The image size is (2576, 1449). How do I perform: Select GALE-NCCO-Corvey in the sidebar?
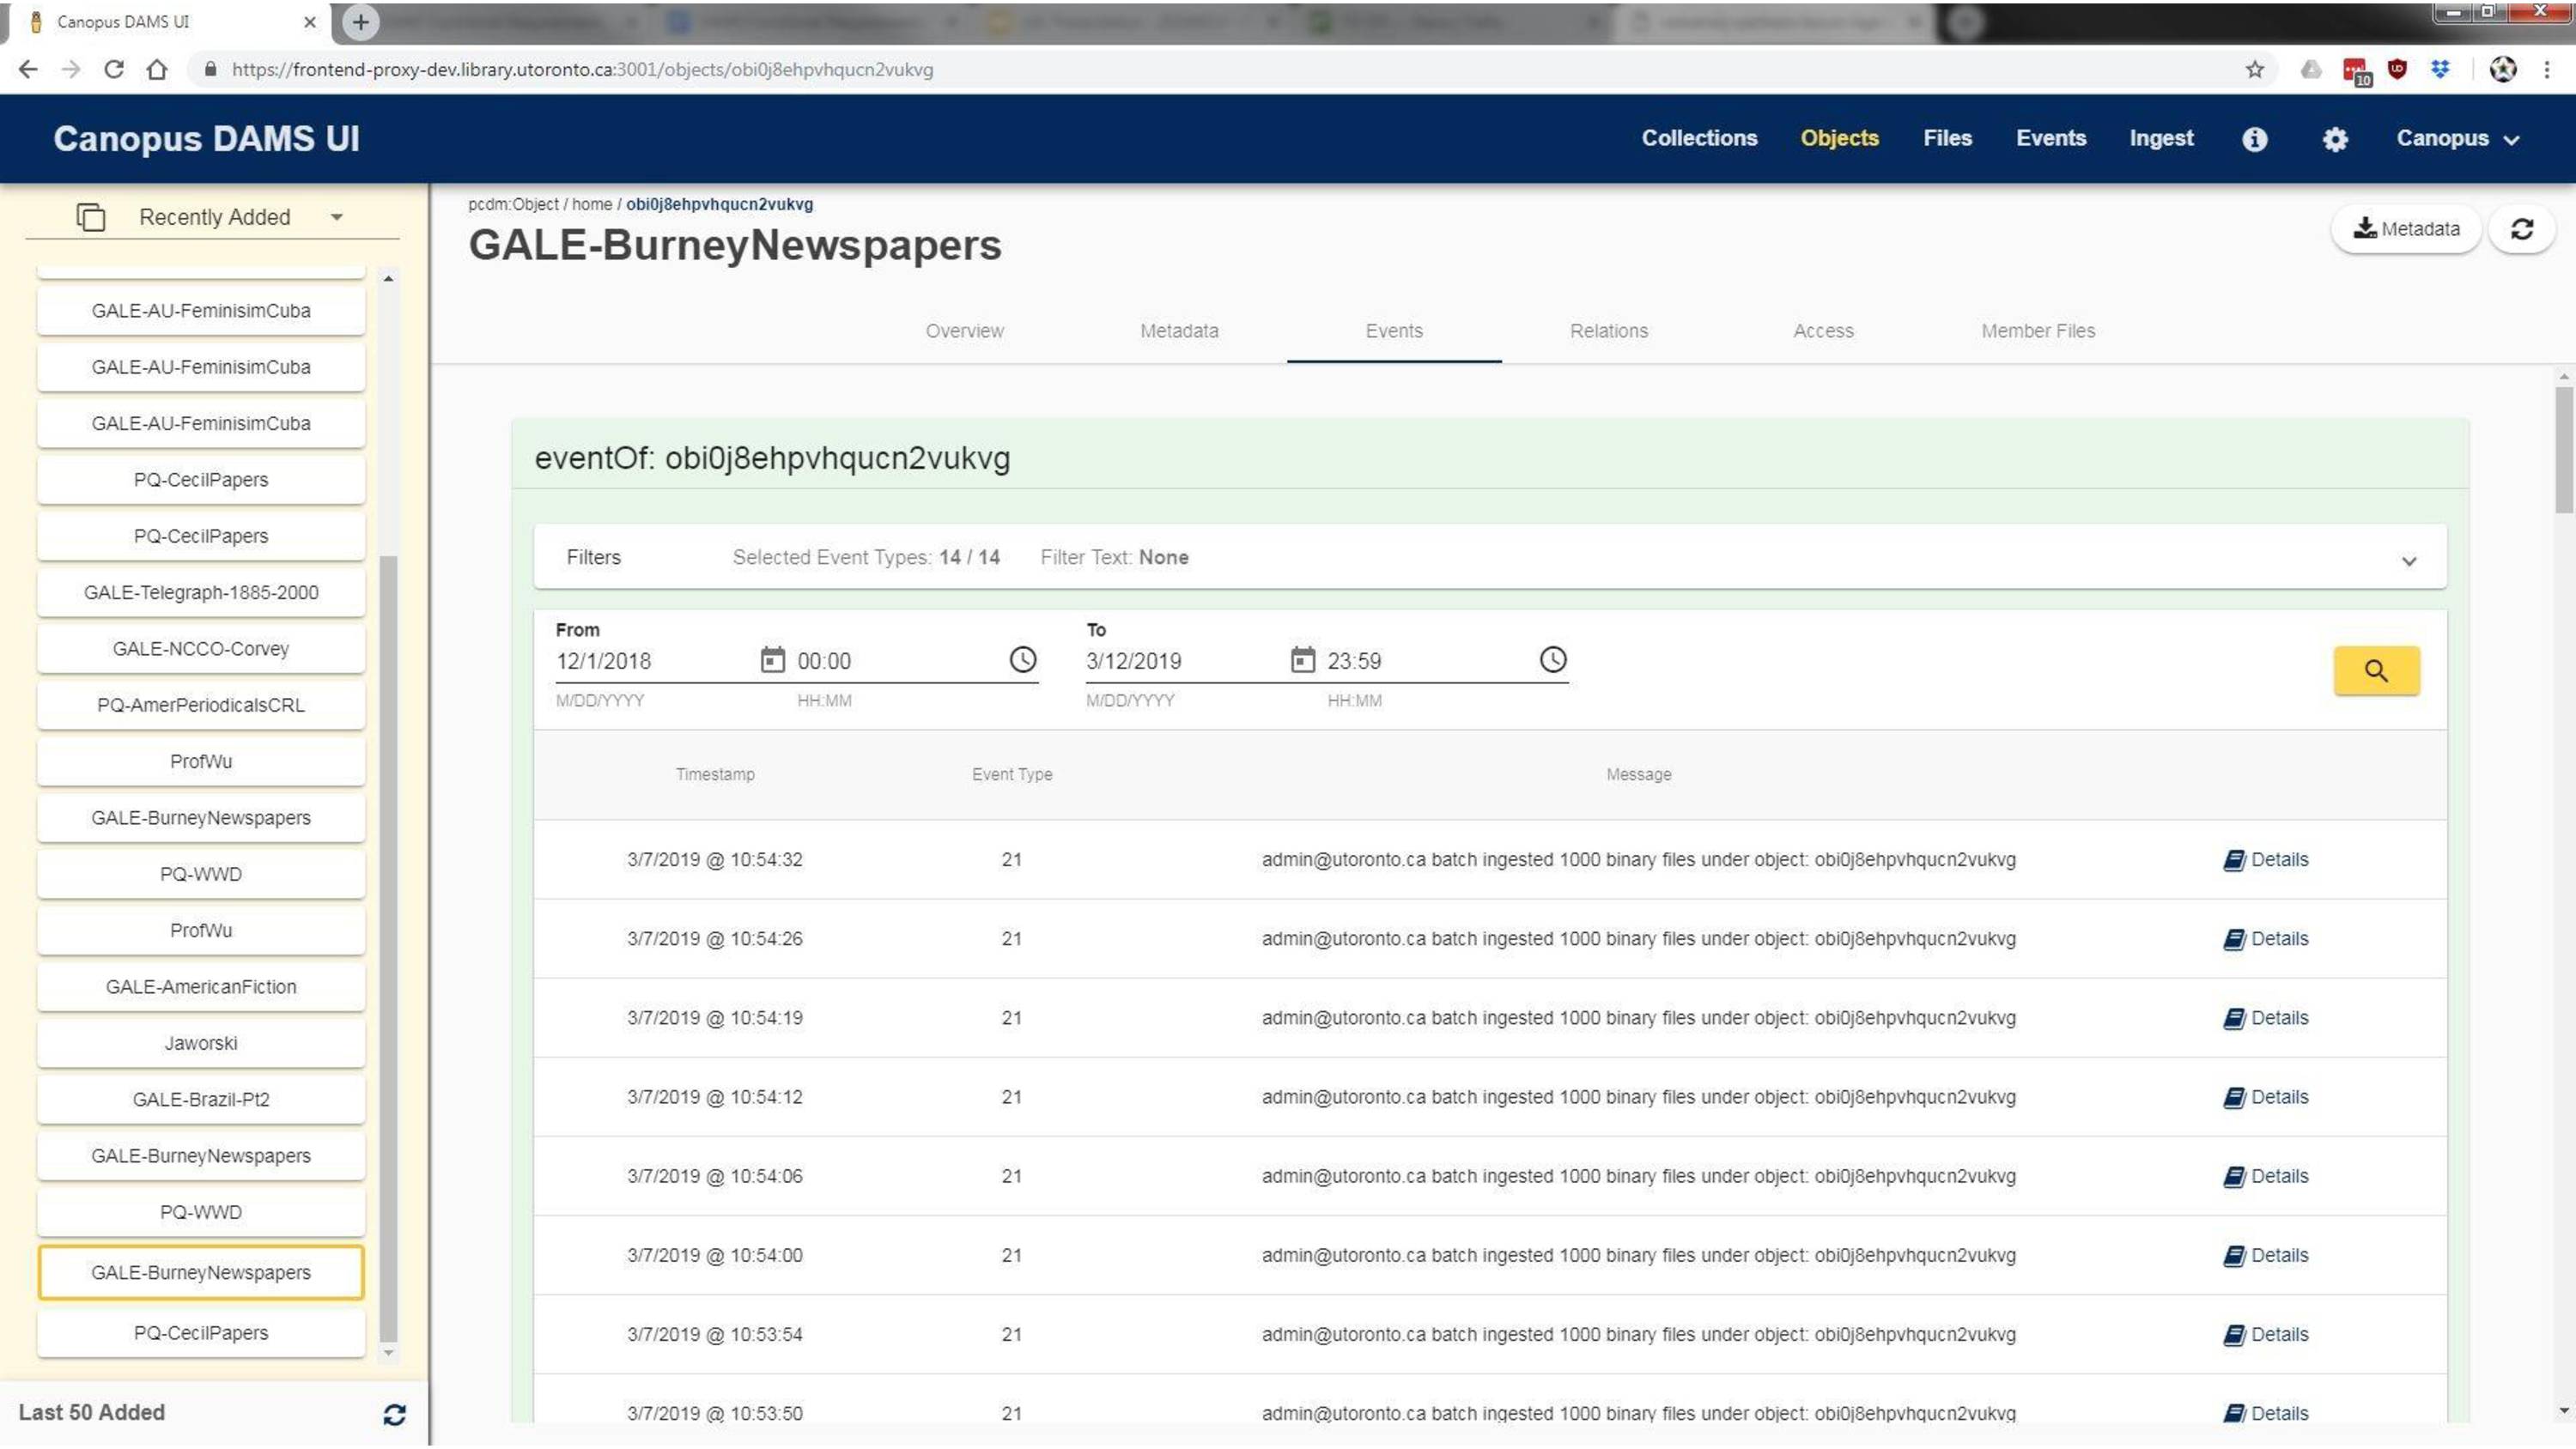pos(201,648)
